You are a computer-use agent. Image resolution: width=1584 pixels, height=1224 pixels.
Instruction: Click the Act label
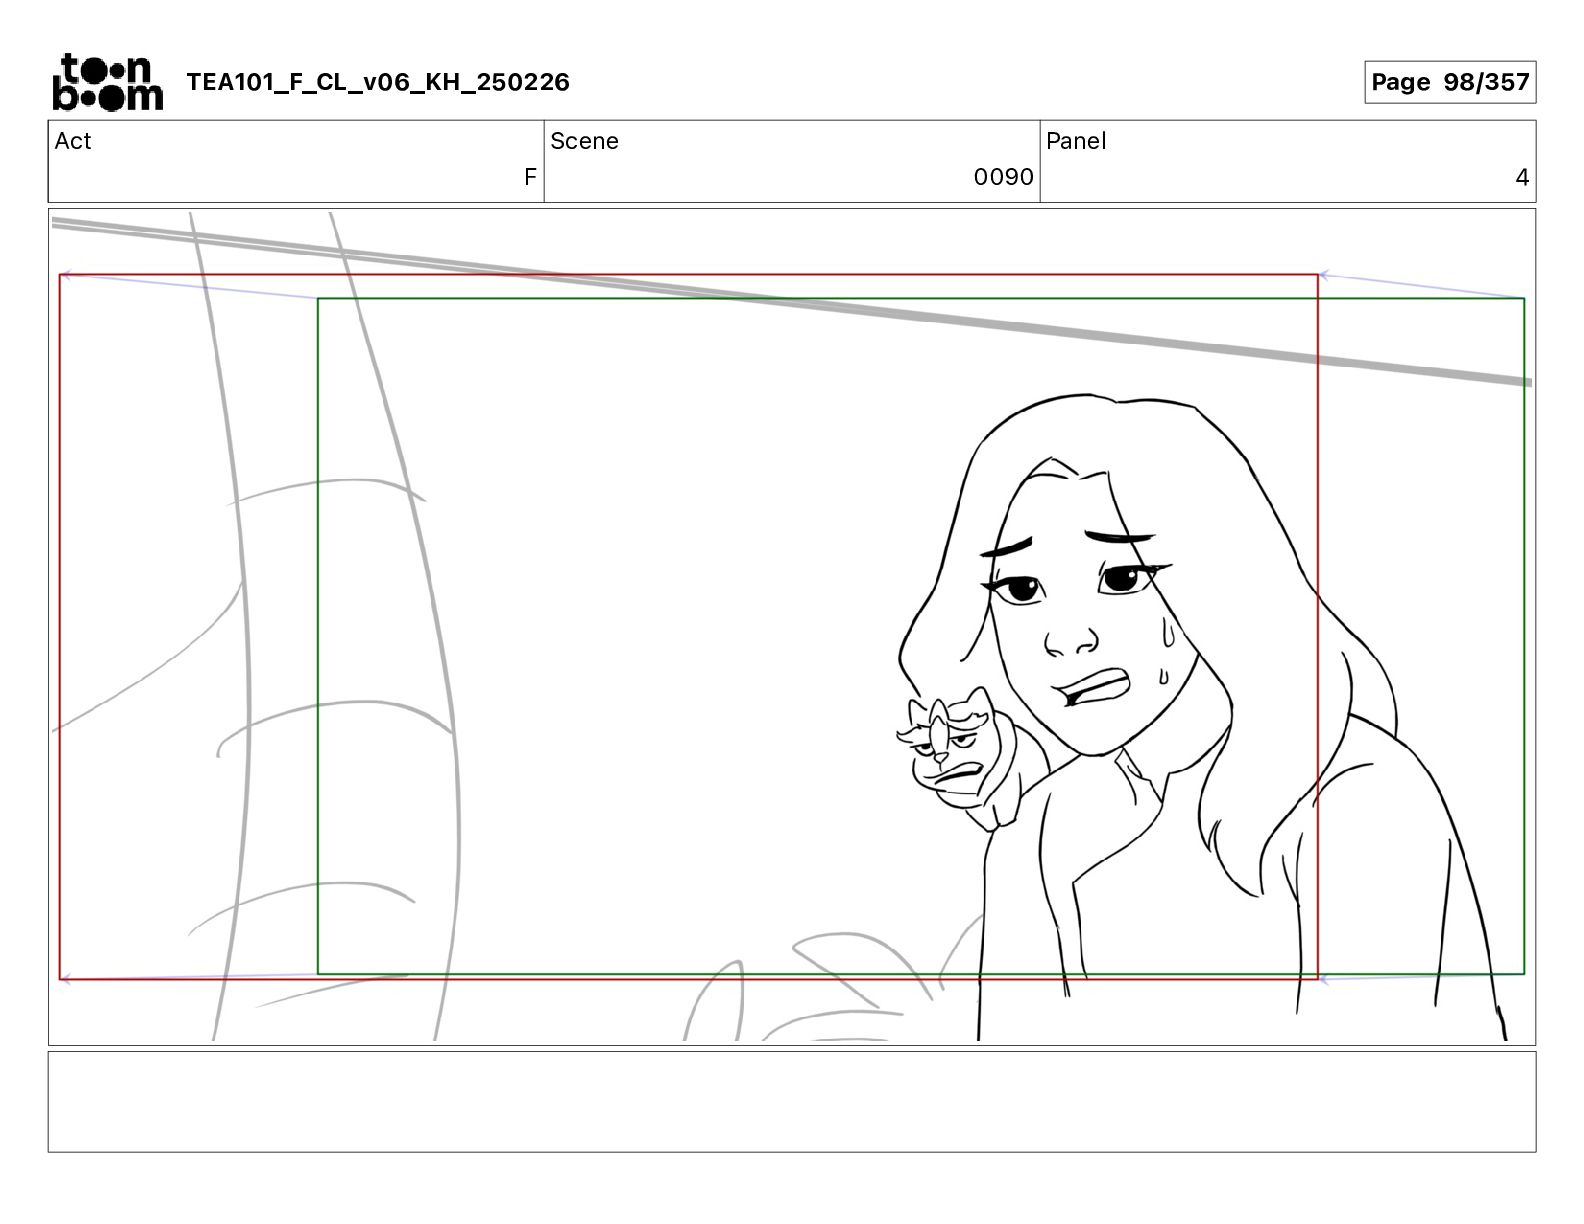coord(73,141)
